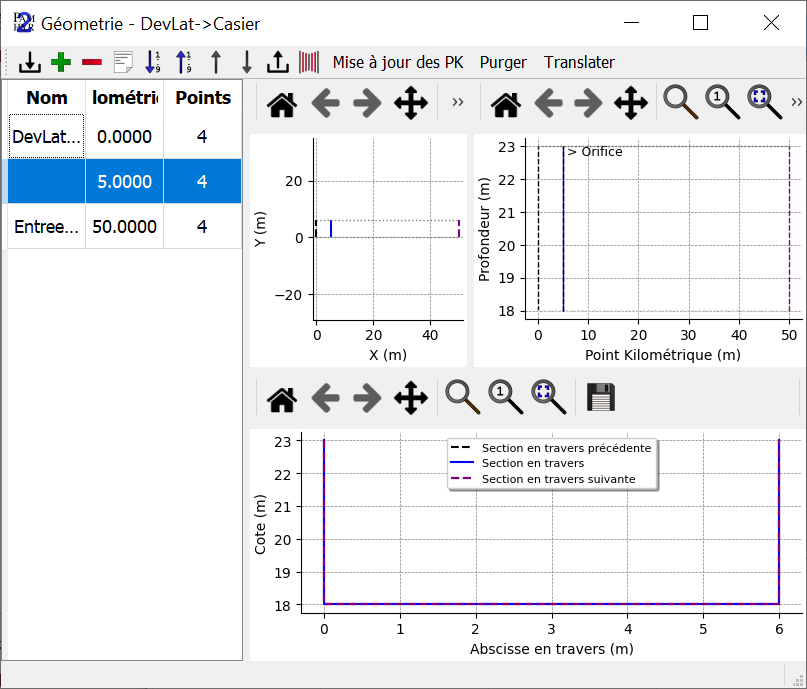Activate pan tool in the bottom plot toolbar
This screenshot has width=807, height=689.
tap(411, 398)
